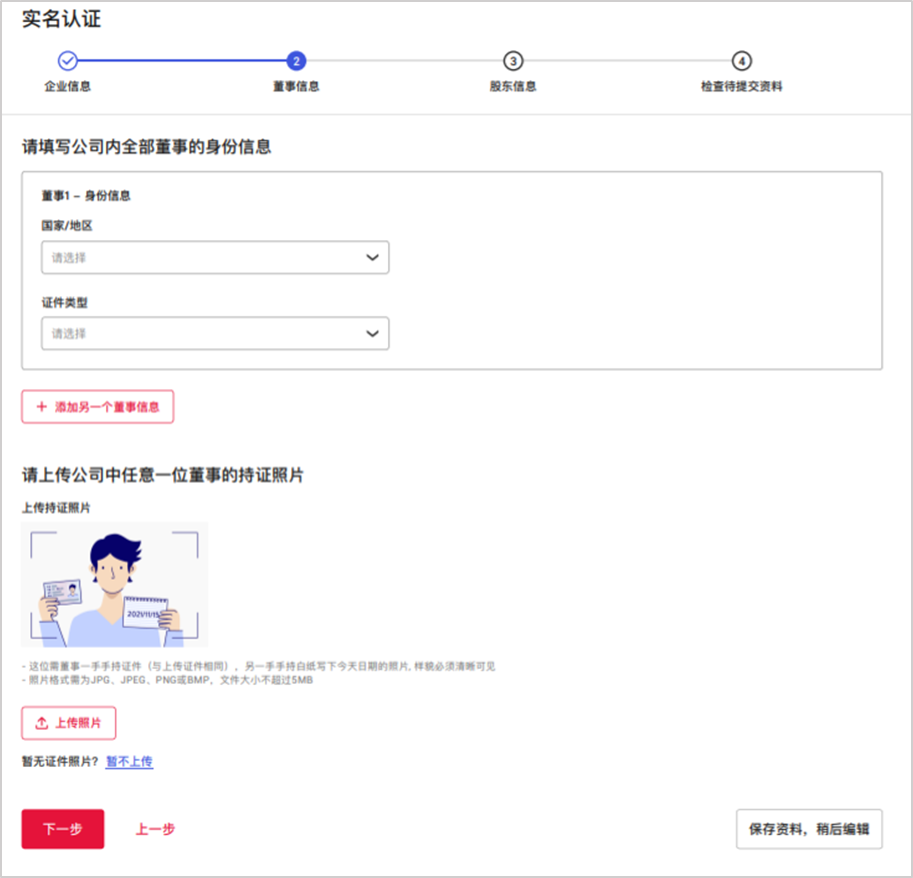
Task: Click the 上传照片 button
Action: pos(69,723)
